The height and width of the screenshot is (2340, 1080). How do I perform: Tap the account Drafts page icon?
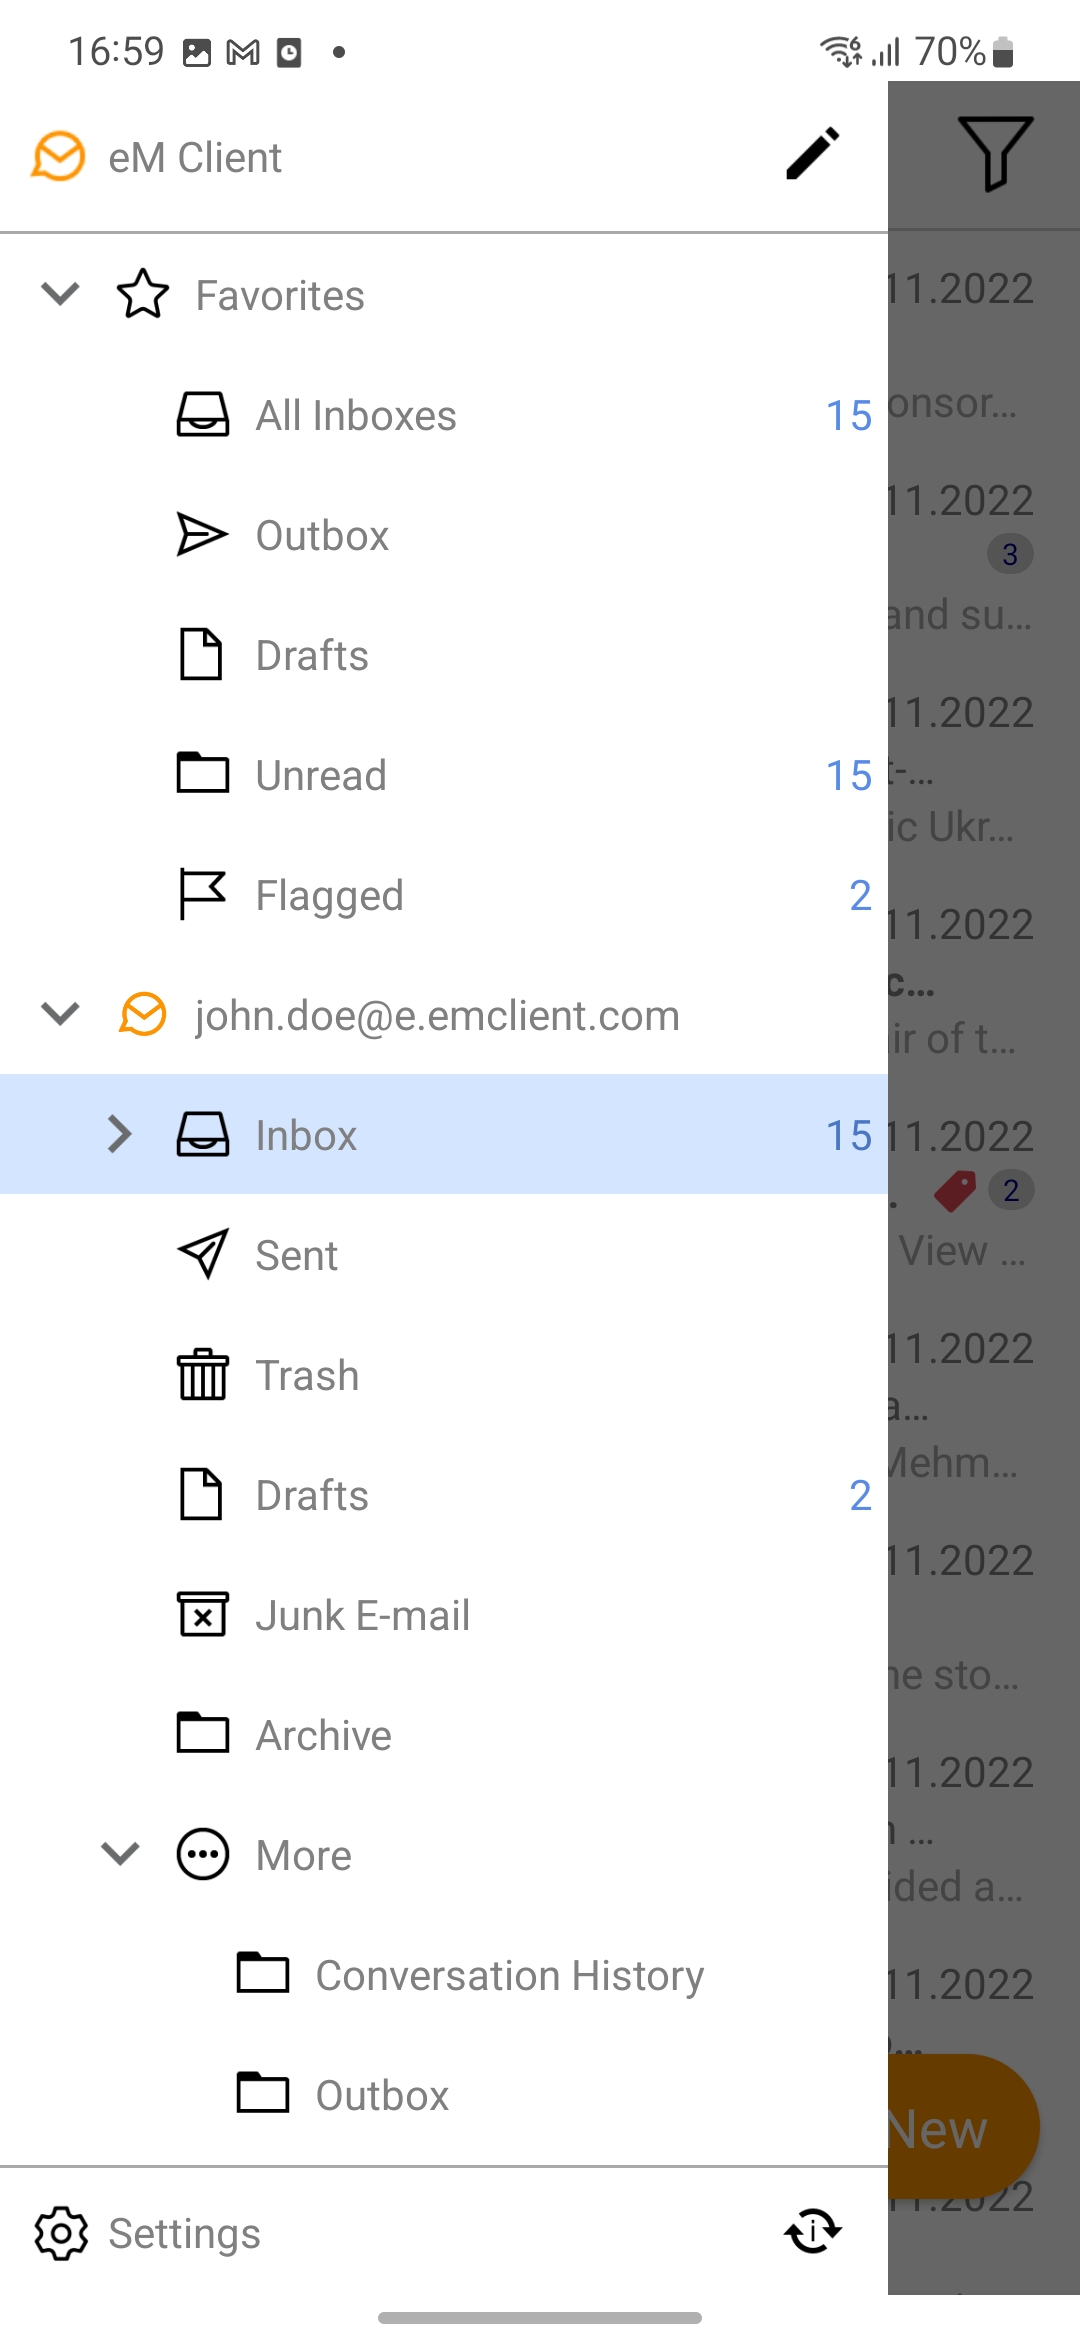tap(201, 1494)
